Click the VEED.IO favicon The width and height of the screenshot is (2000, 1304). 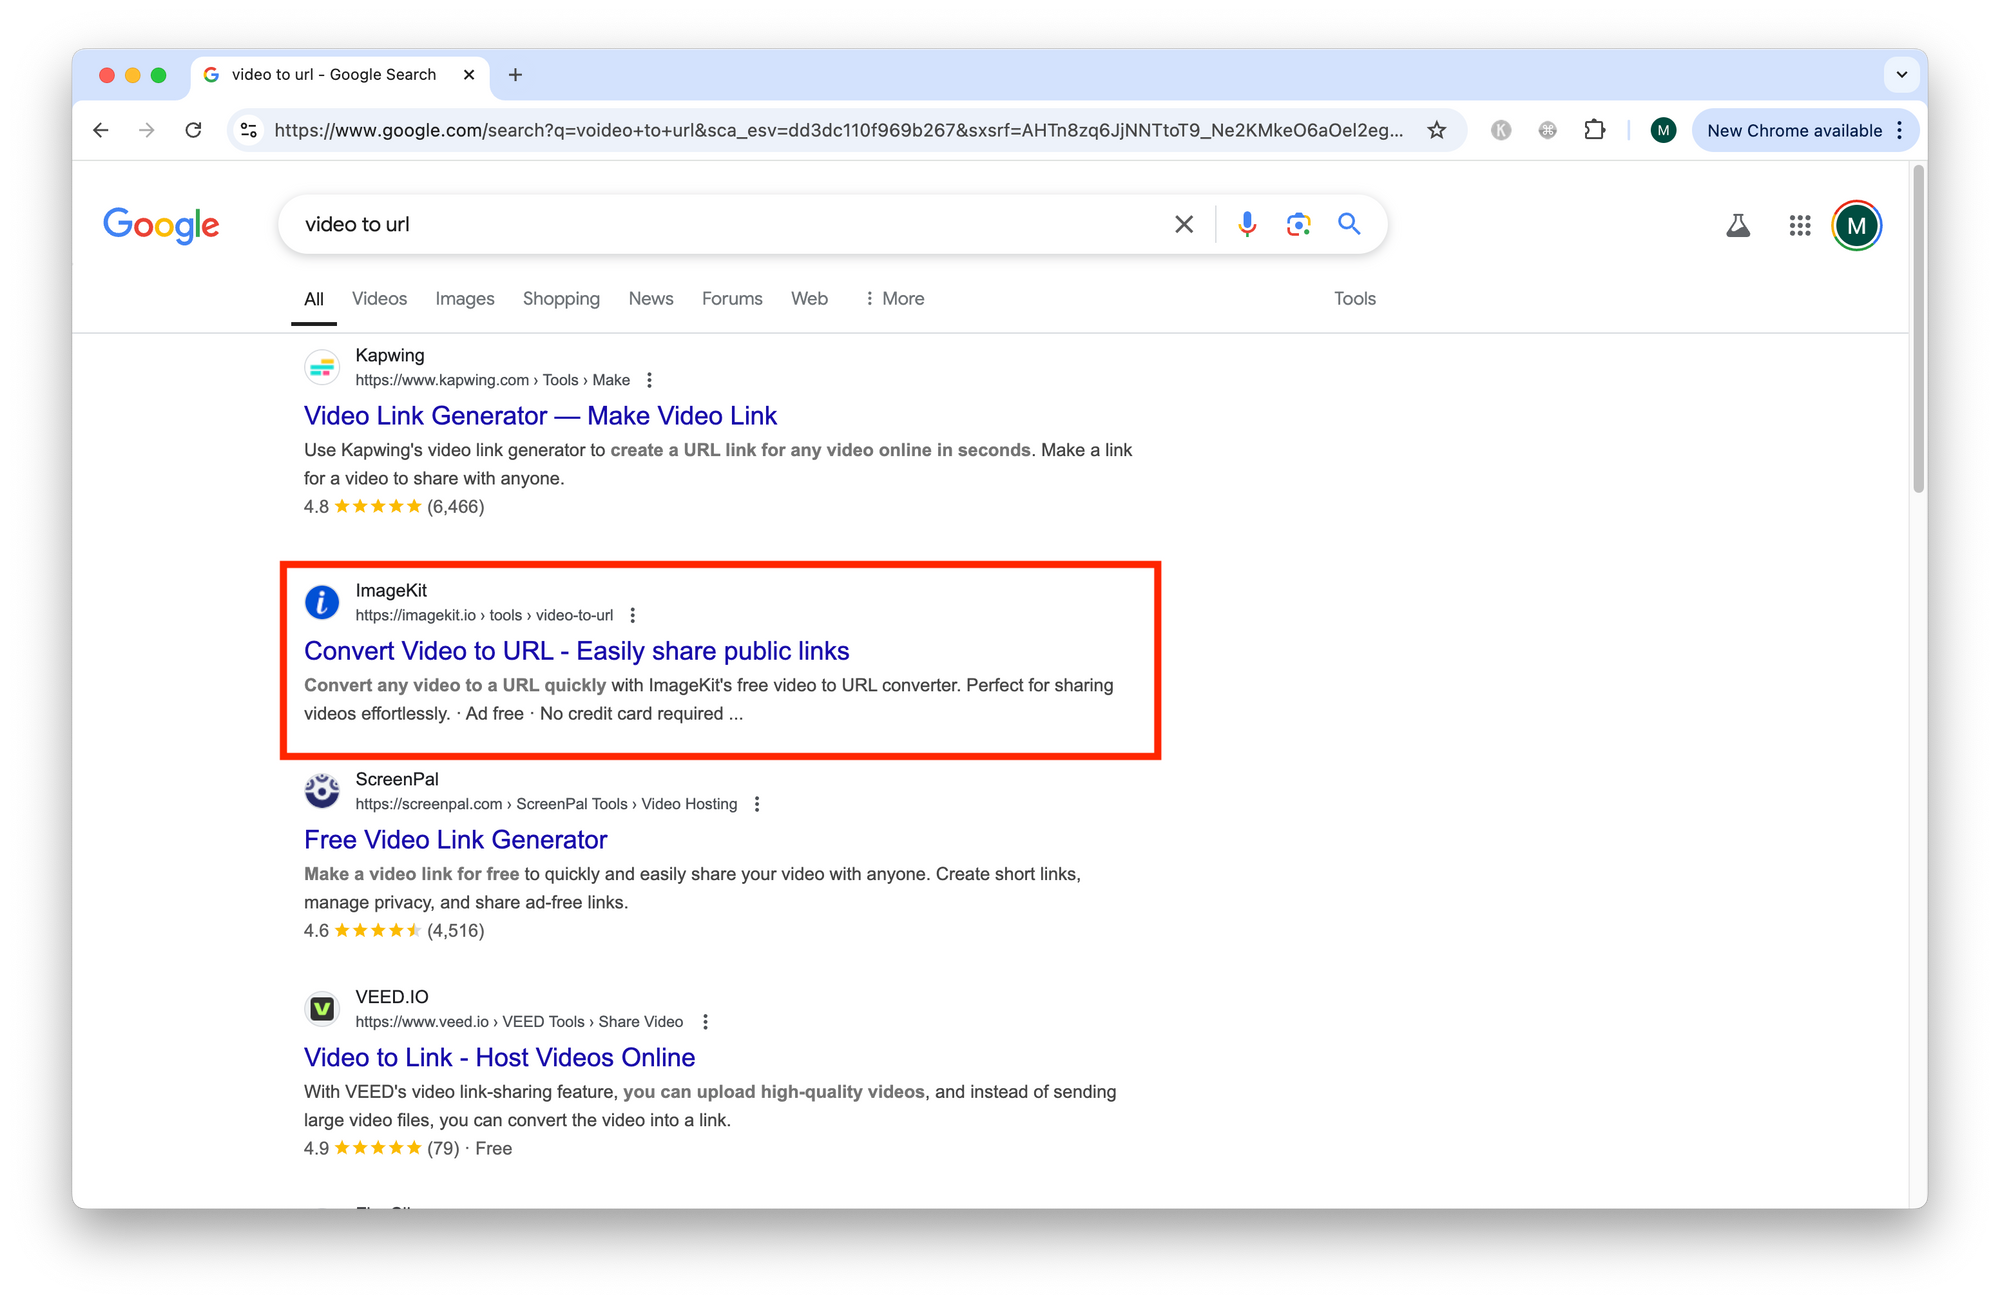pyautogui.click(x=322, y=1009)
